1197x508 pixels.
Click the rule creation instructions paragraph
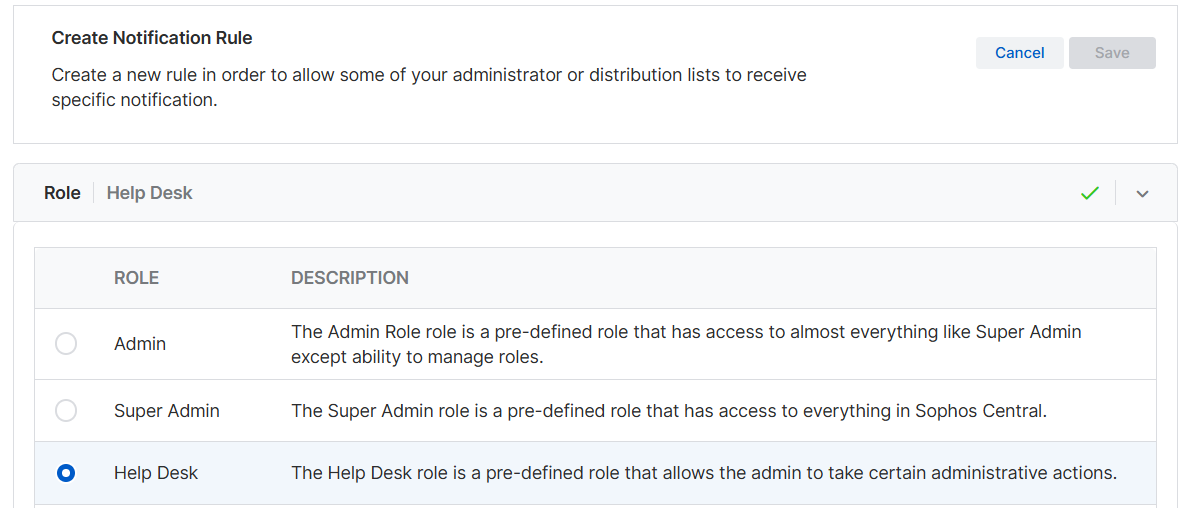[x=429, y=87]
